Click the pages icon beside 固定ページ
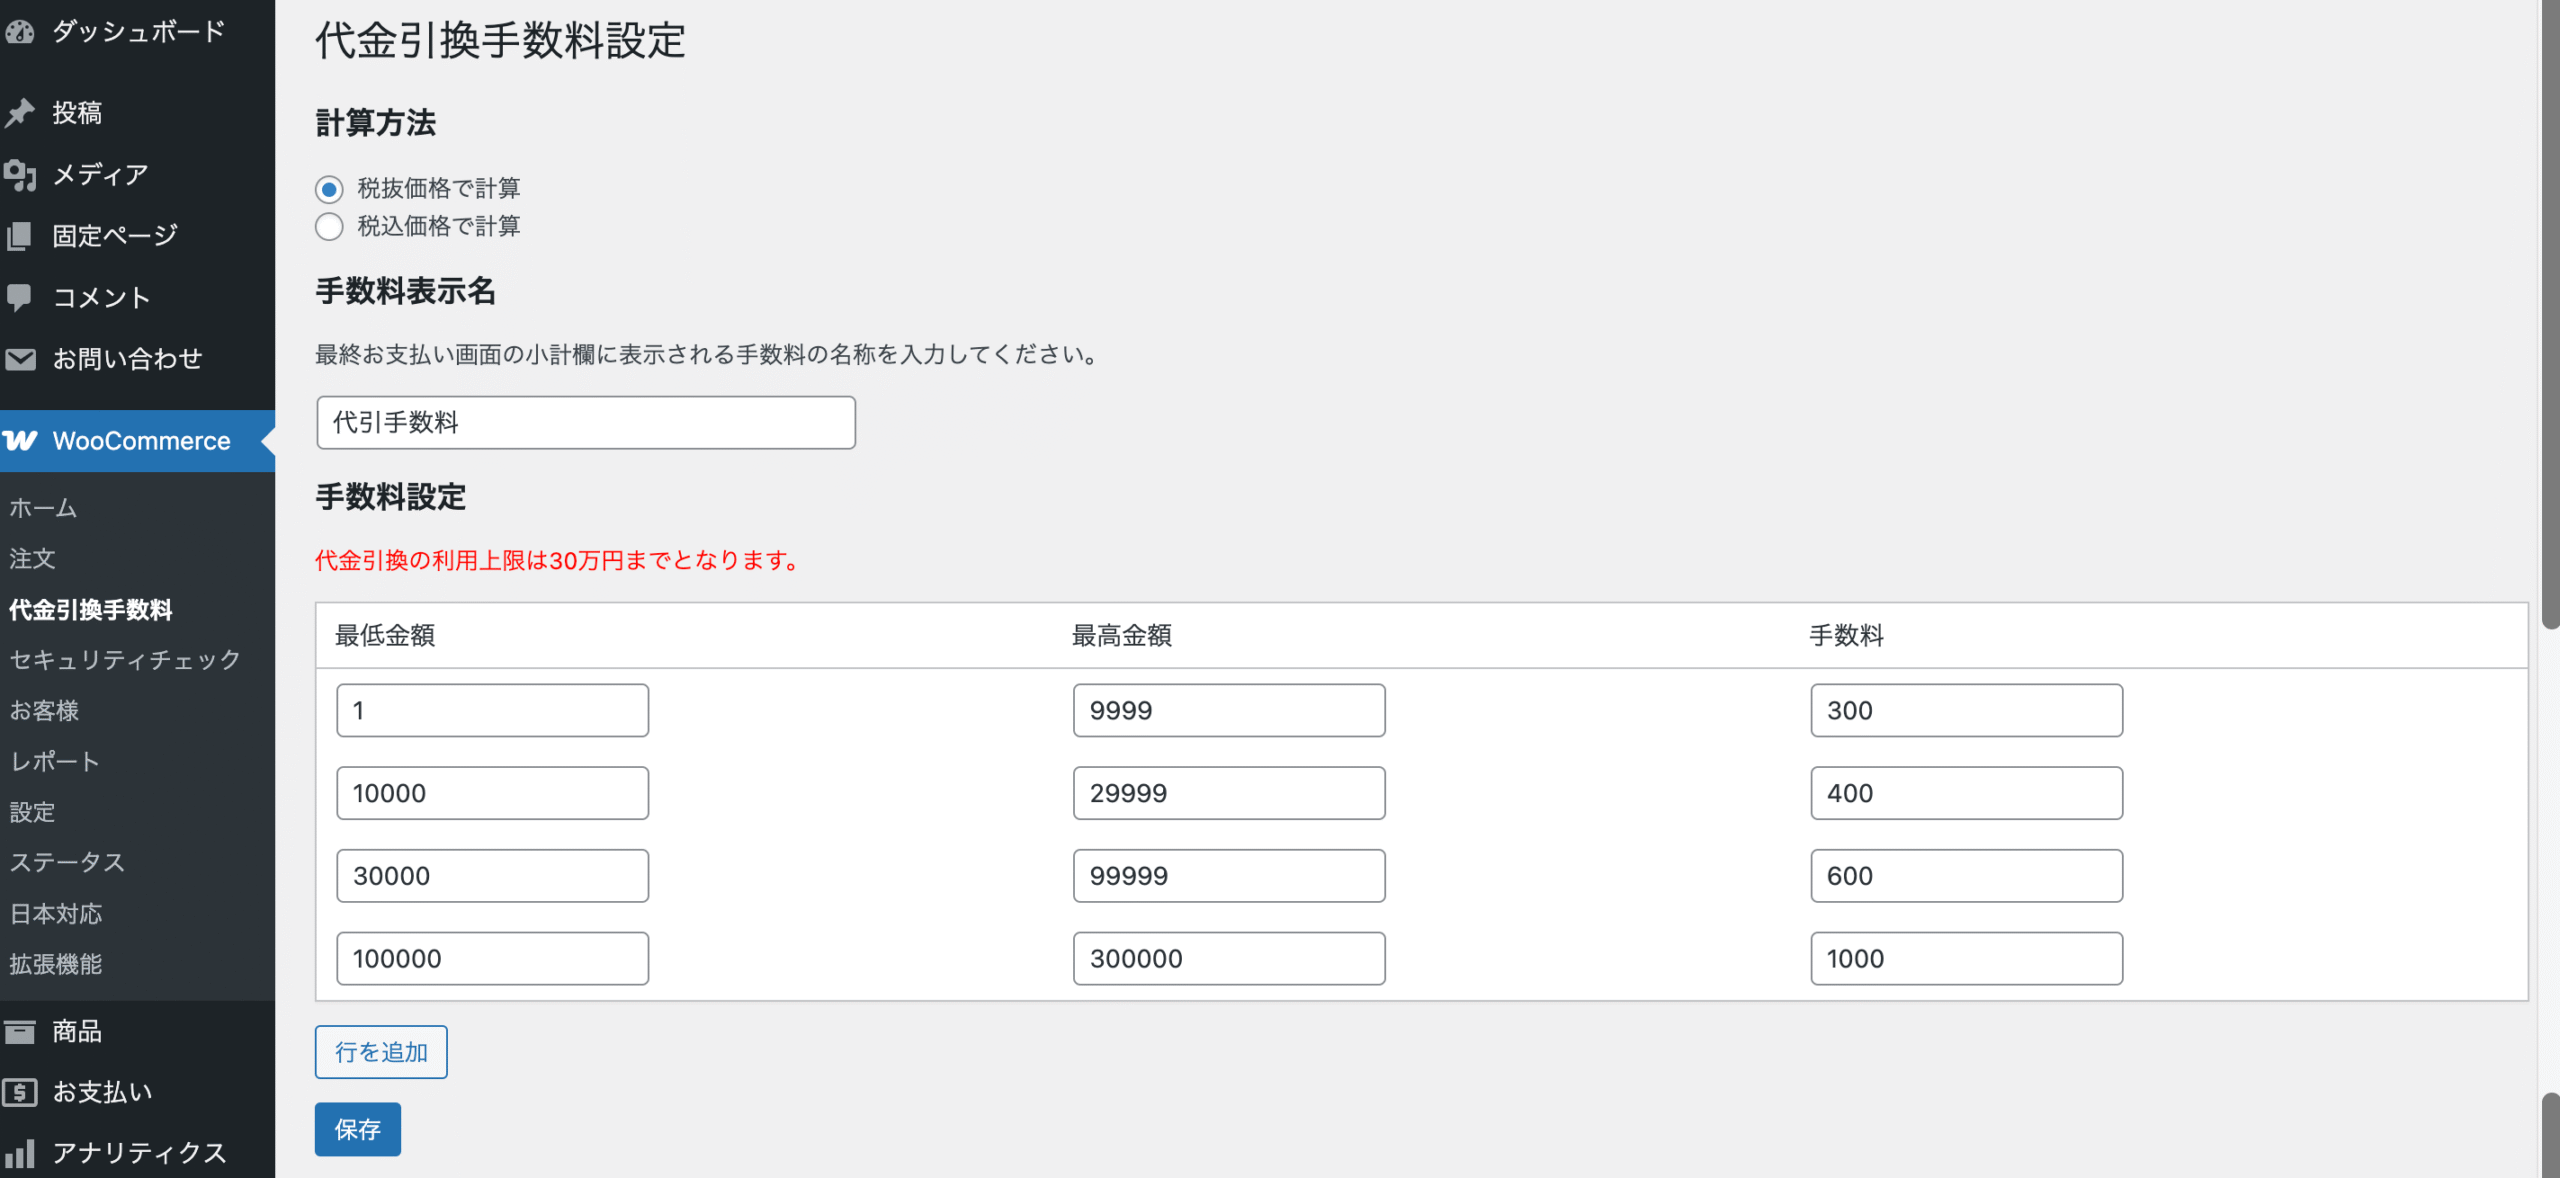 click(20, 236)
